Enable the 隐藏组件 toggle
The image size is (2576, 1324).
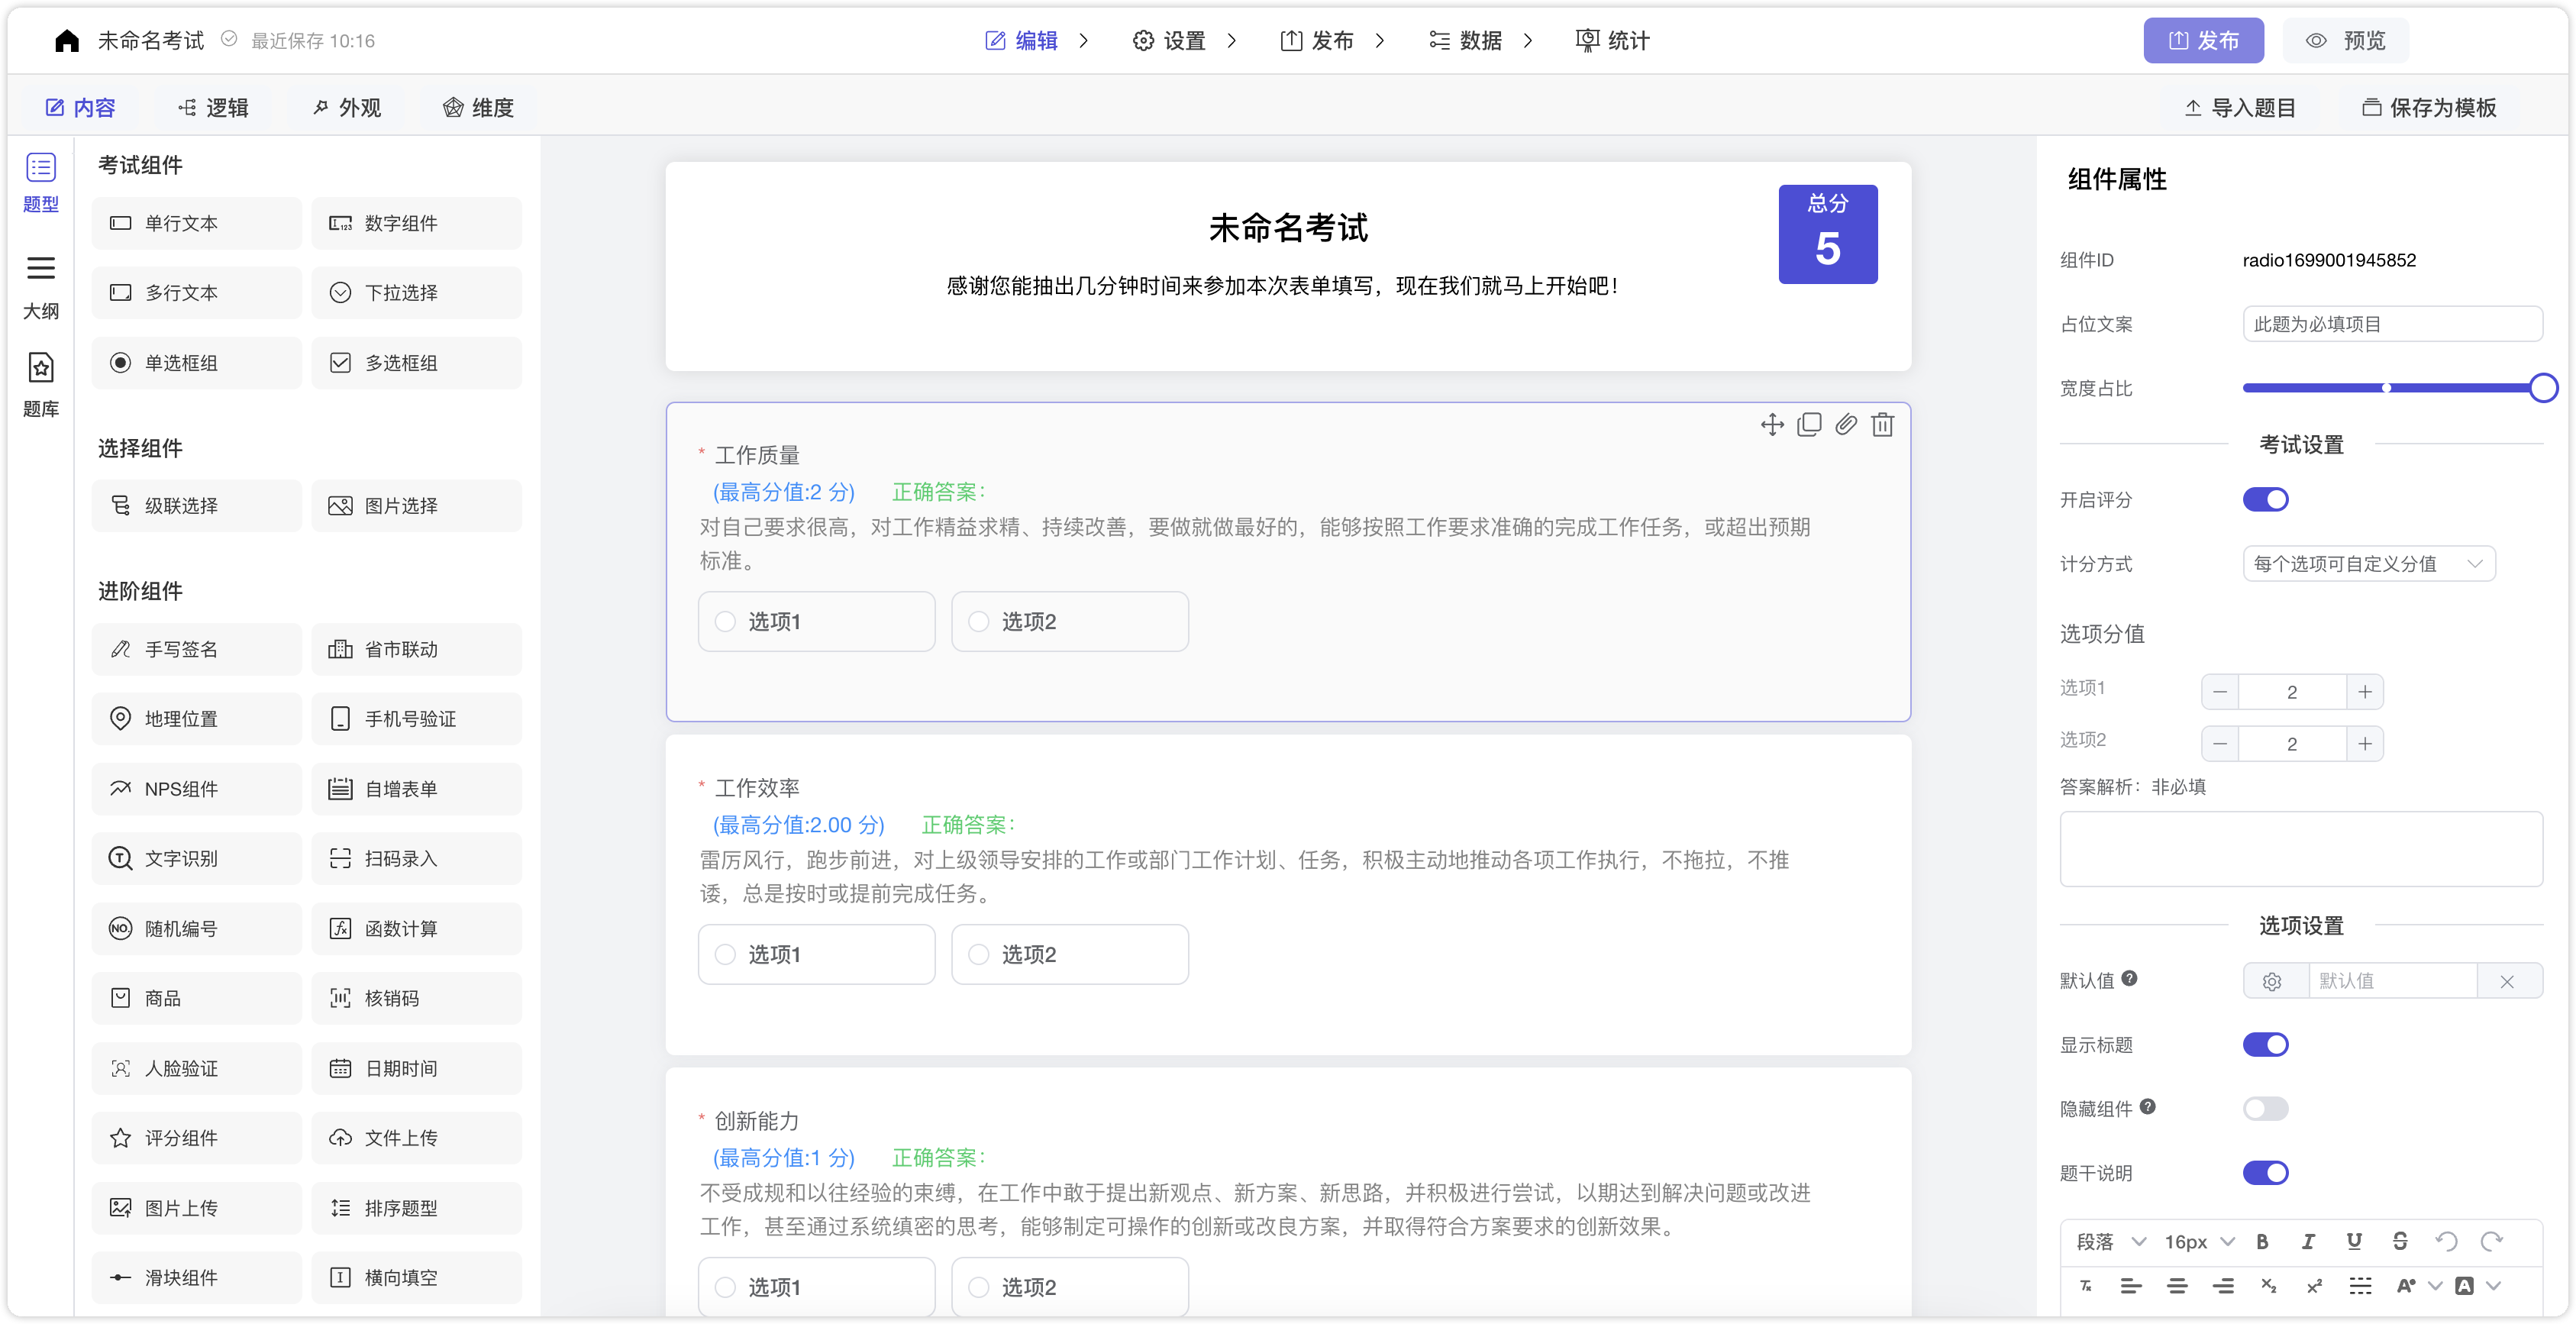2265,1108
